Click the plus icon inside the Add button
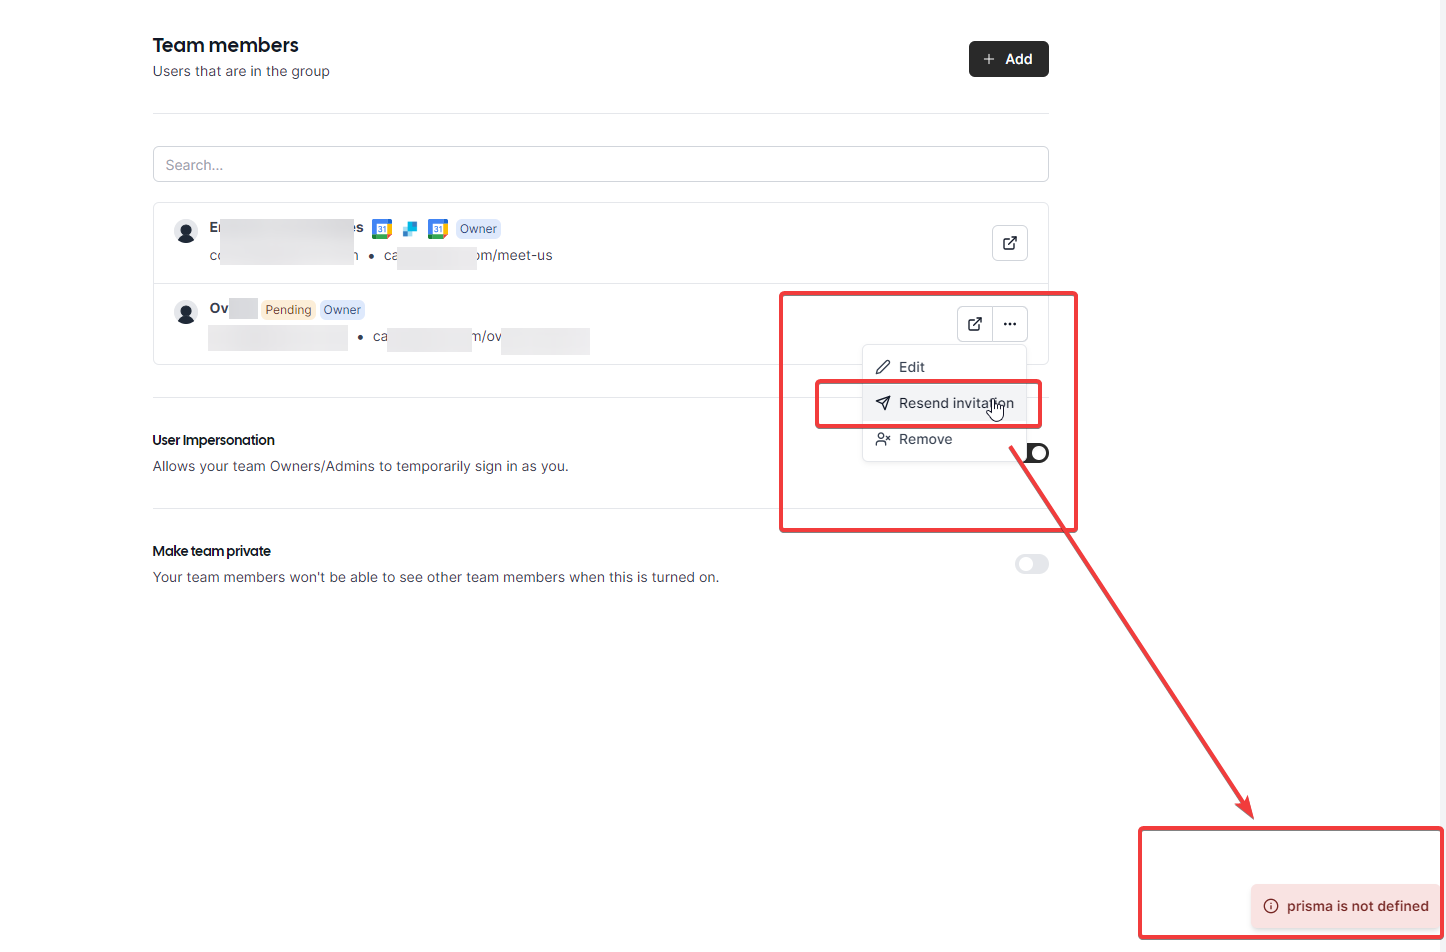This screenshot has width=1446, height=952. click(x=990, y=58)
